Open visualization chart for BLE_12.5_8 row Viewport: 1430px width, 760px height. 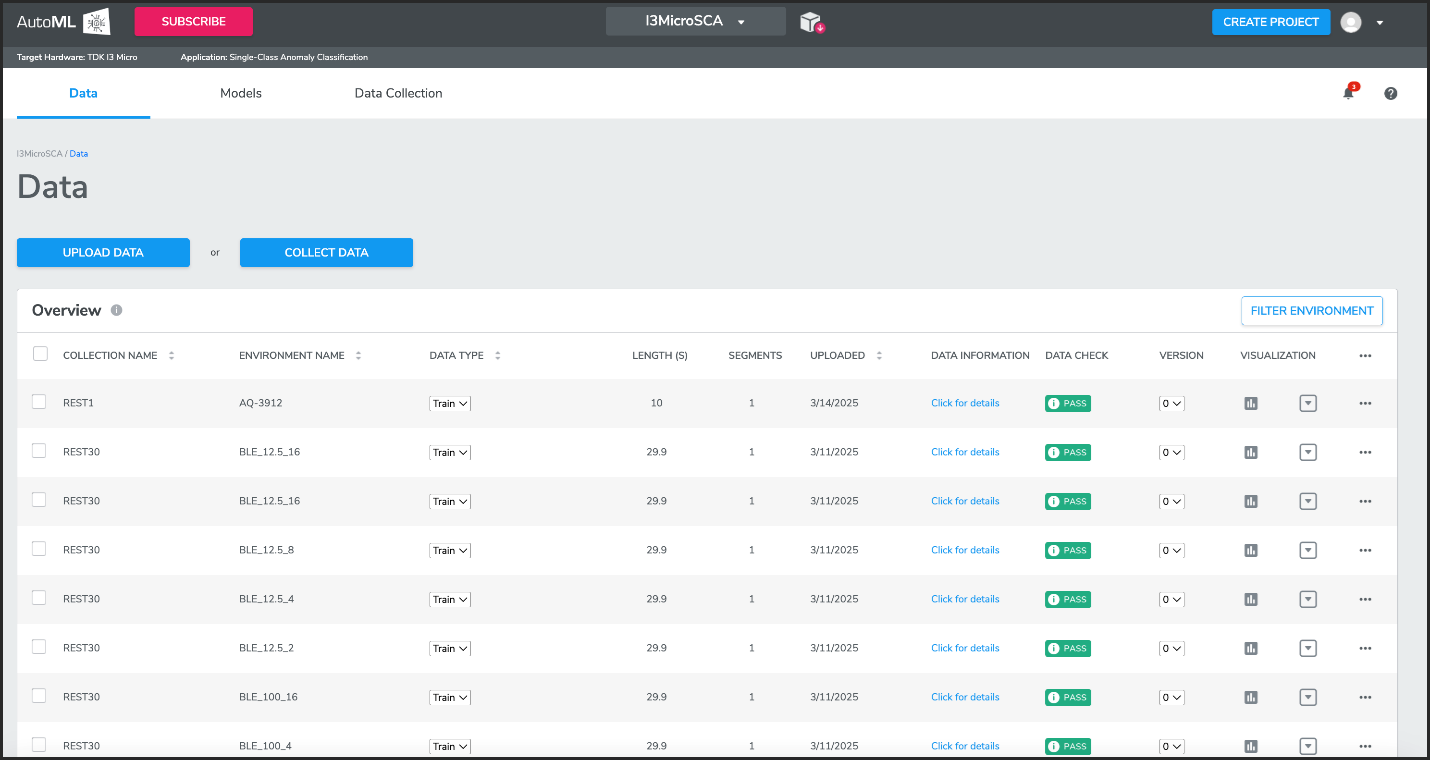click(1250, 550)
